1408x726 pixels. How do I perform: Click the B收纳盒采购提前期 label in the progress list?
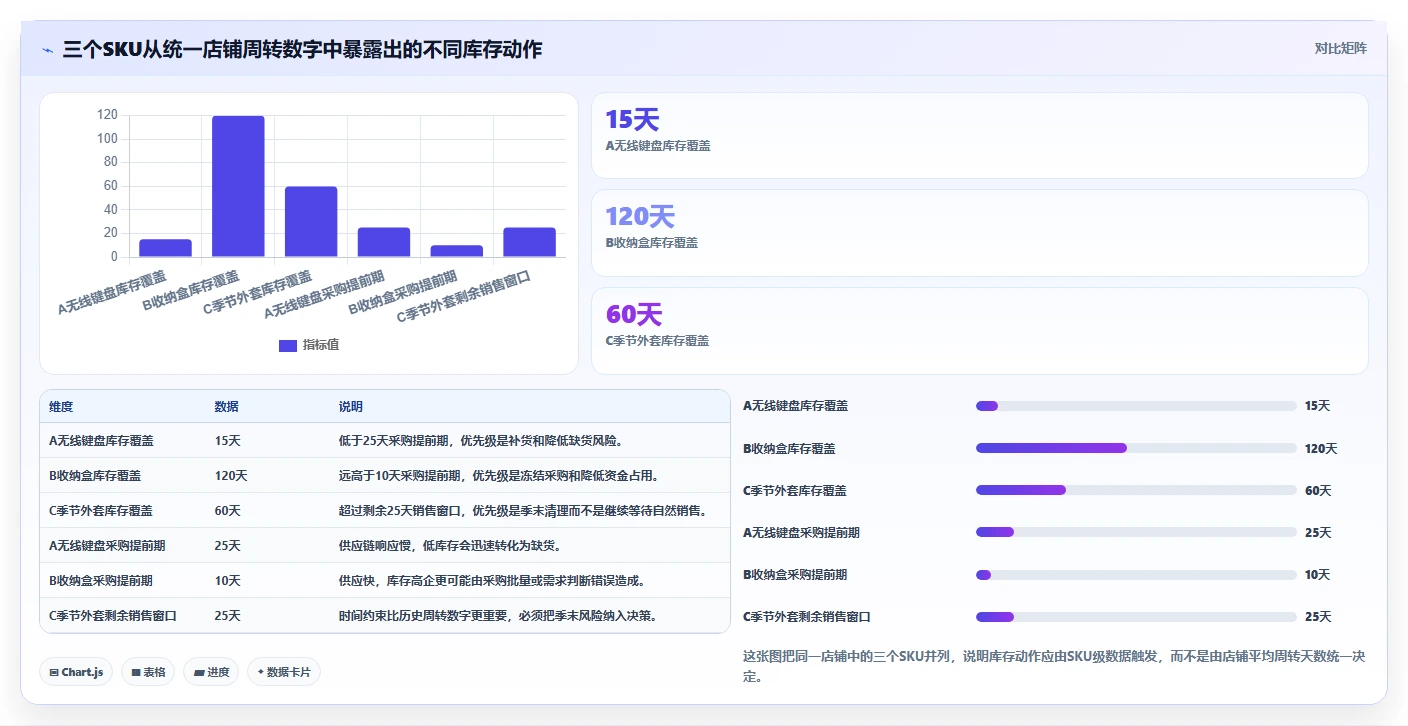click(795, 574)
